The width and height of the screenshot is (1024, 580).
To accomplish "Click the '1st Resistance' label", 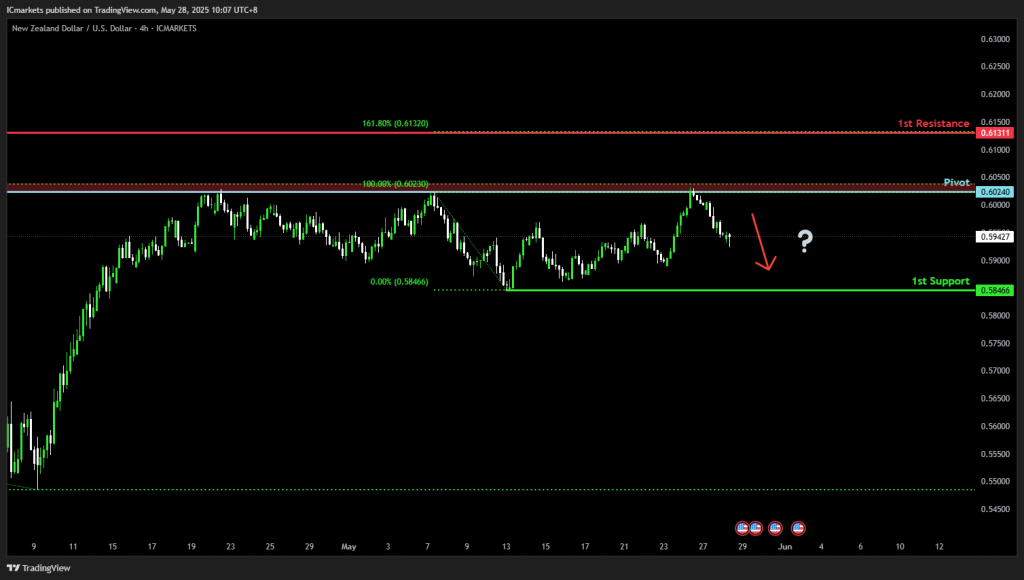I will click(933, 123).
